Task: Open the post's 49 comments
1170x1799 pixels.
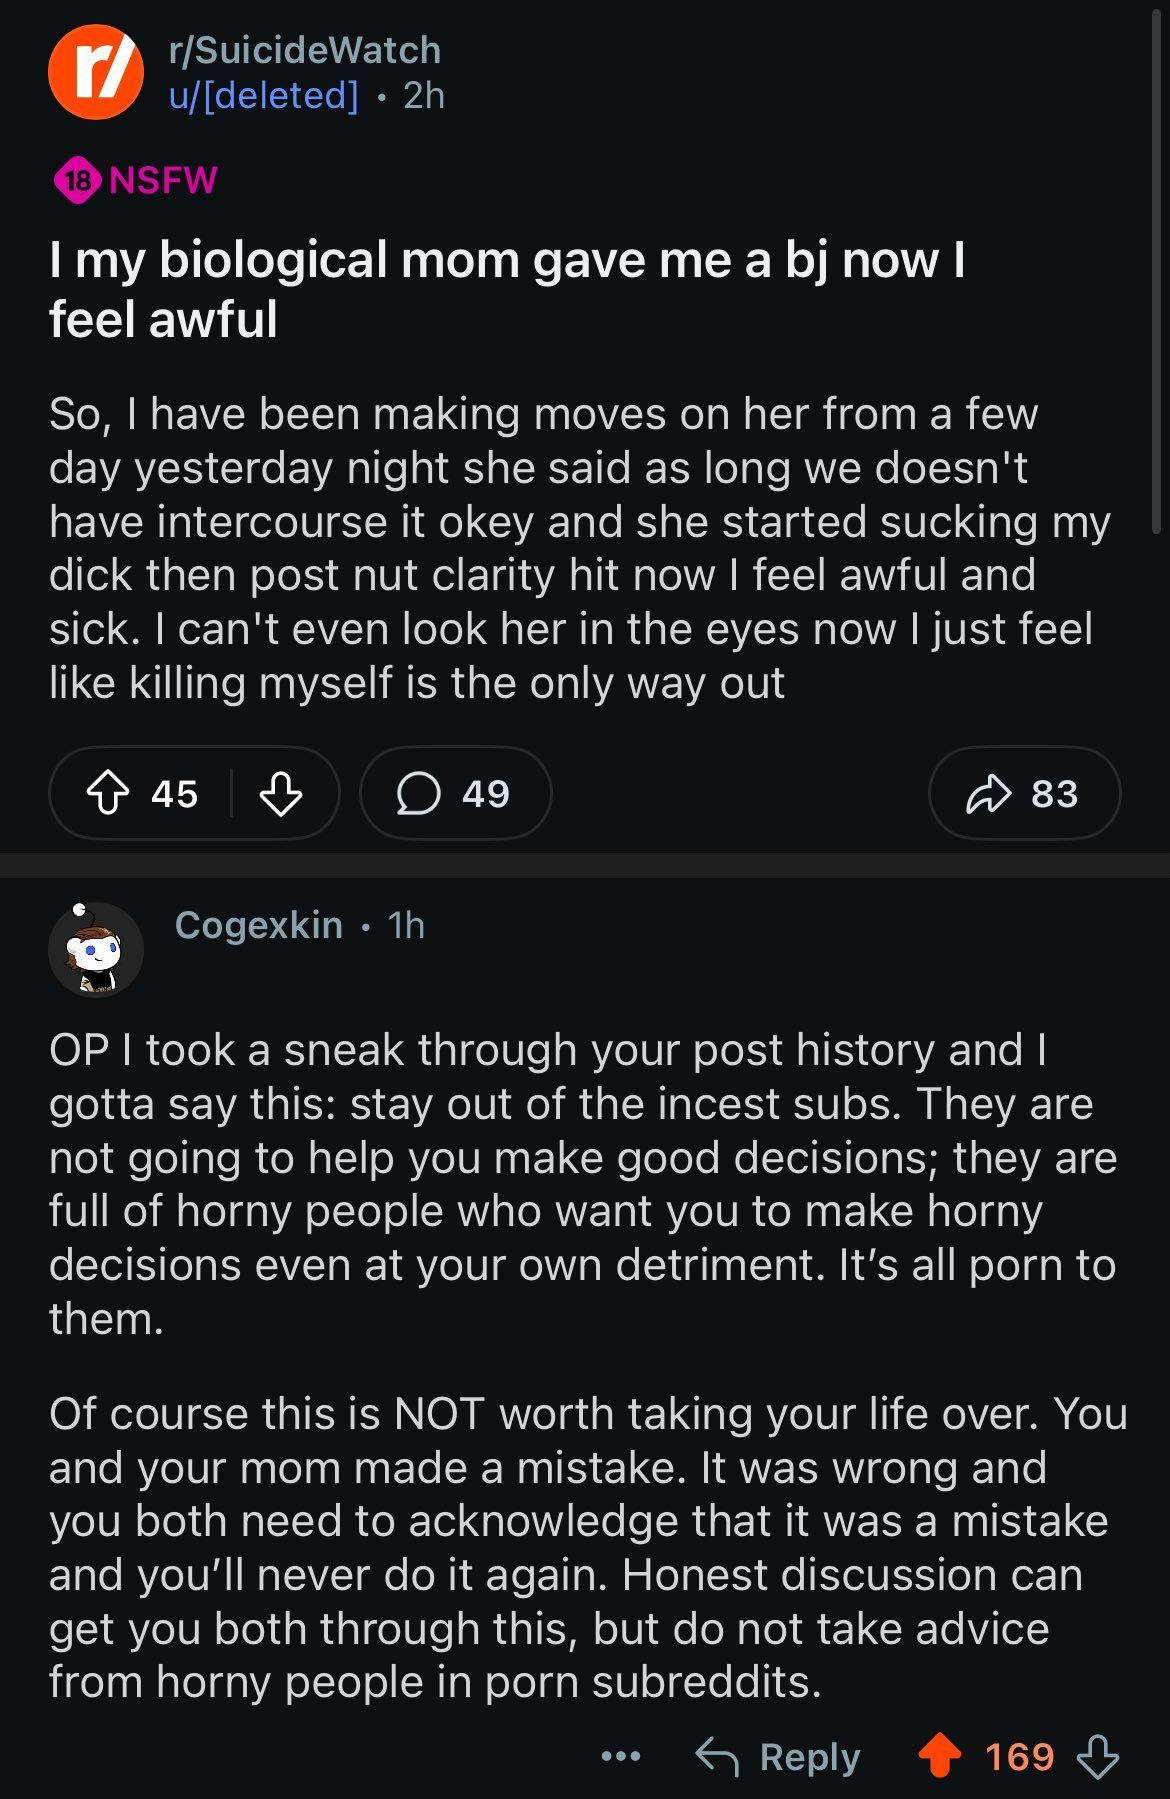Action: click(x=455, y=794)
